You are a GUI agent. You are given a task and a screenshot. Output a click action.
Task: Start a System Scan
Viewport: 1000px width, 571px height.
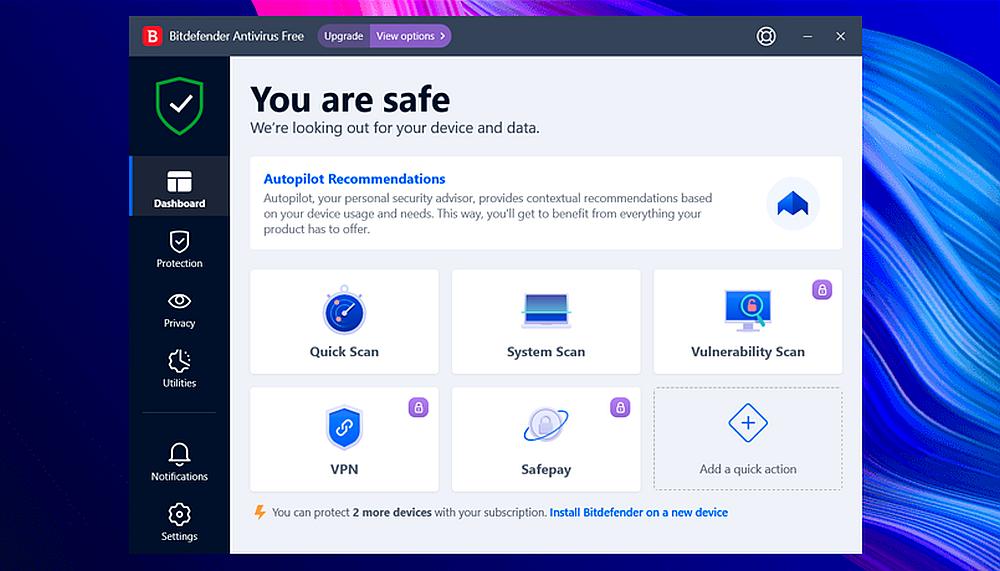click(546, 322)
